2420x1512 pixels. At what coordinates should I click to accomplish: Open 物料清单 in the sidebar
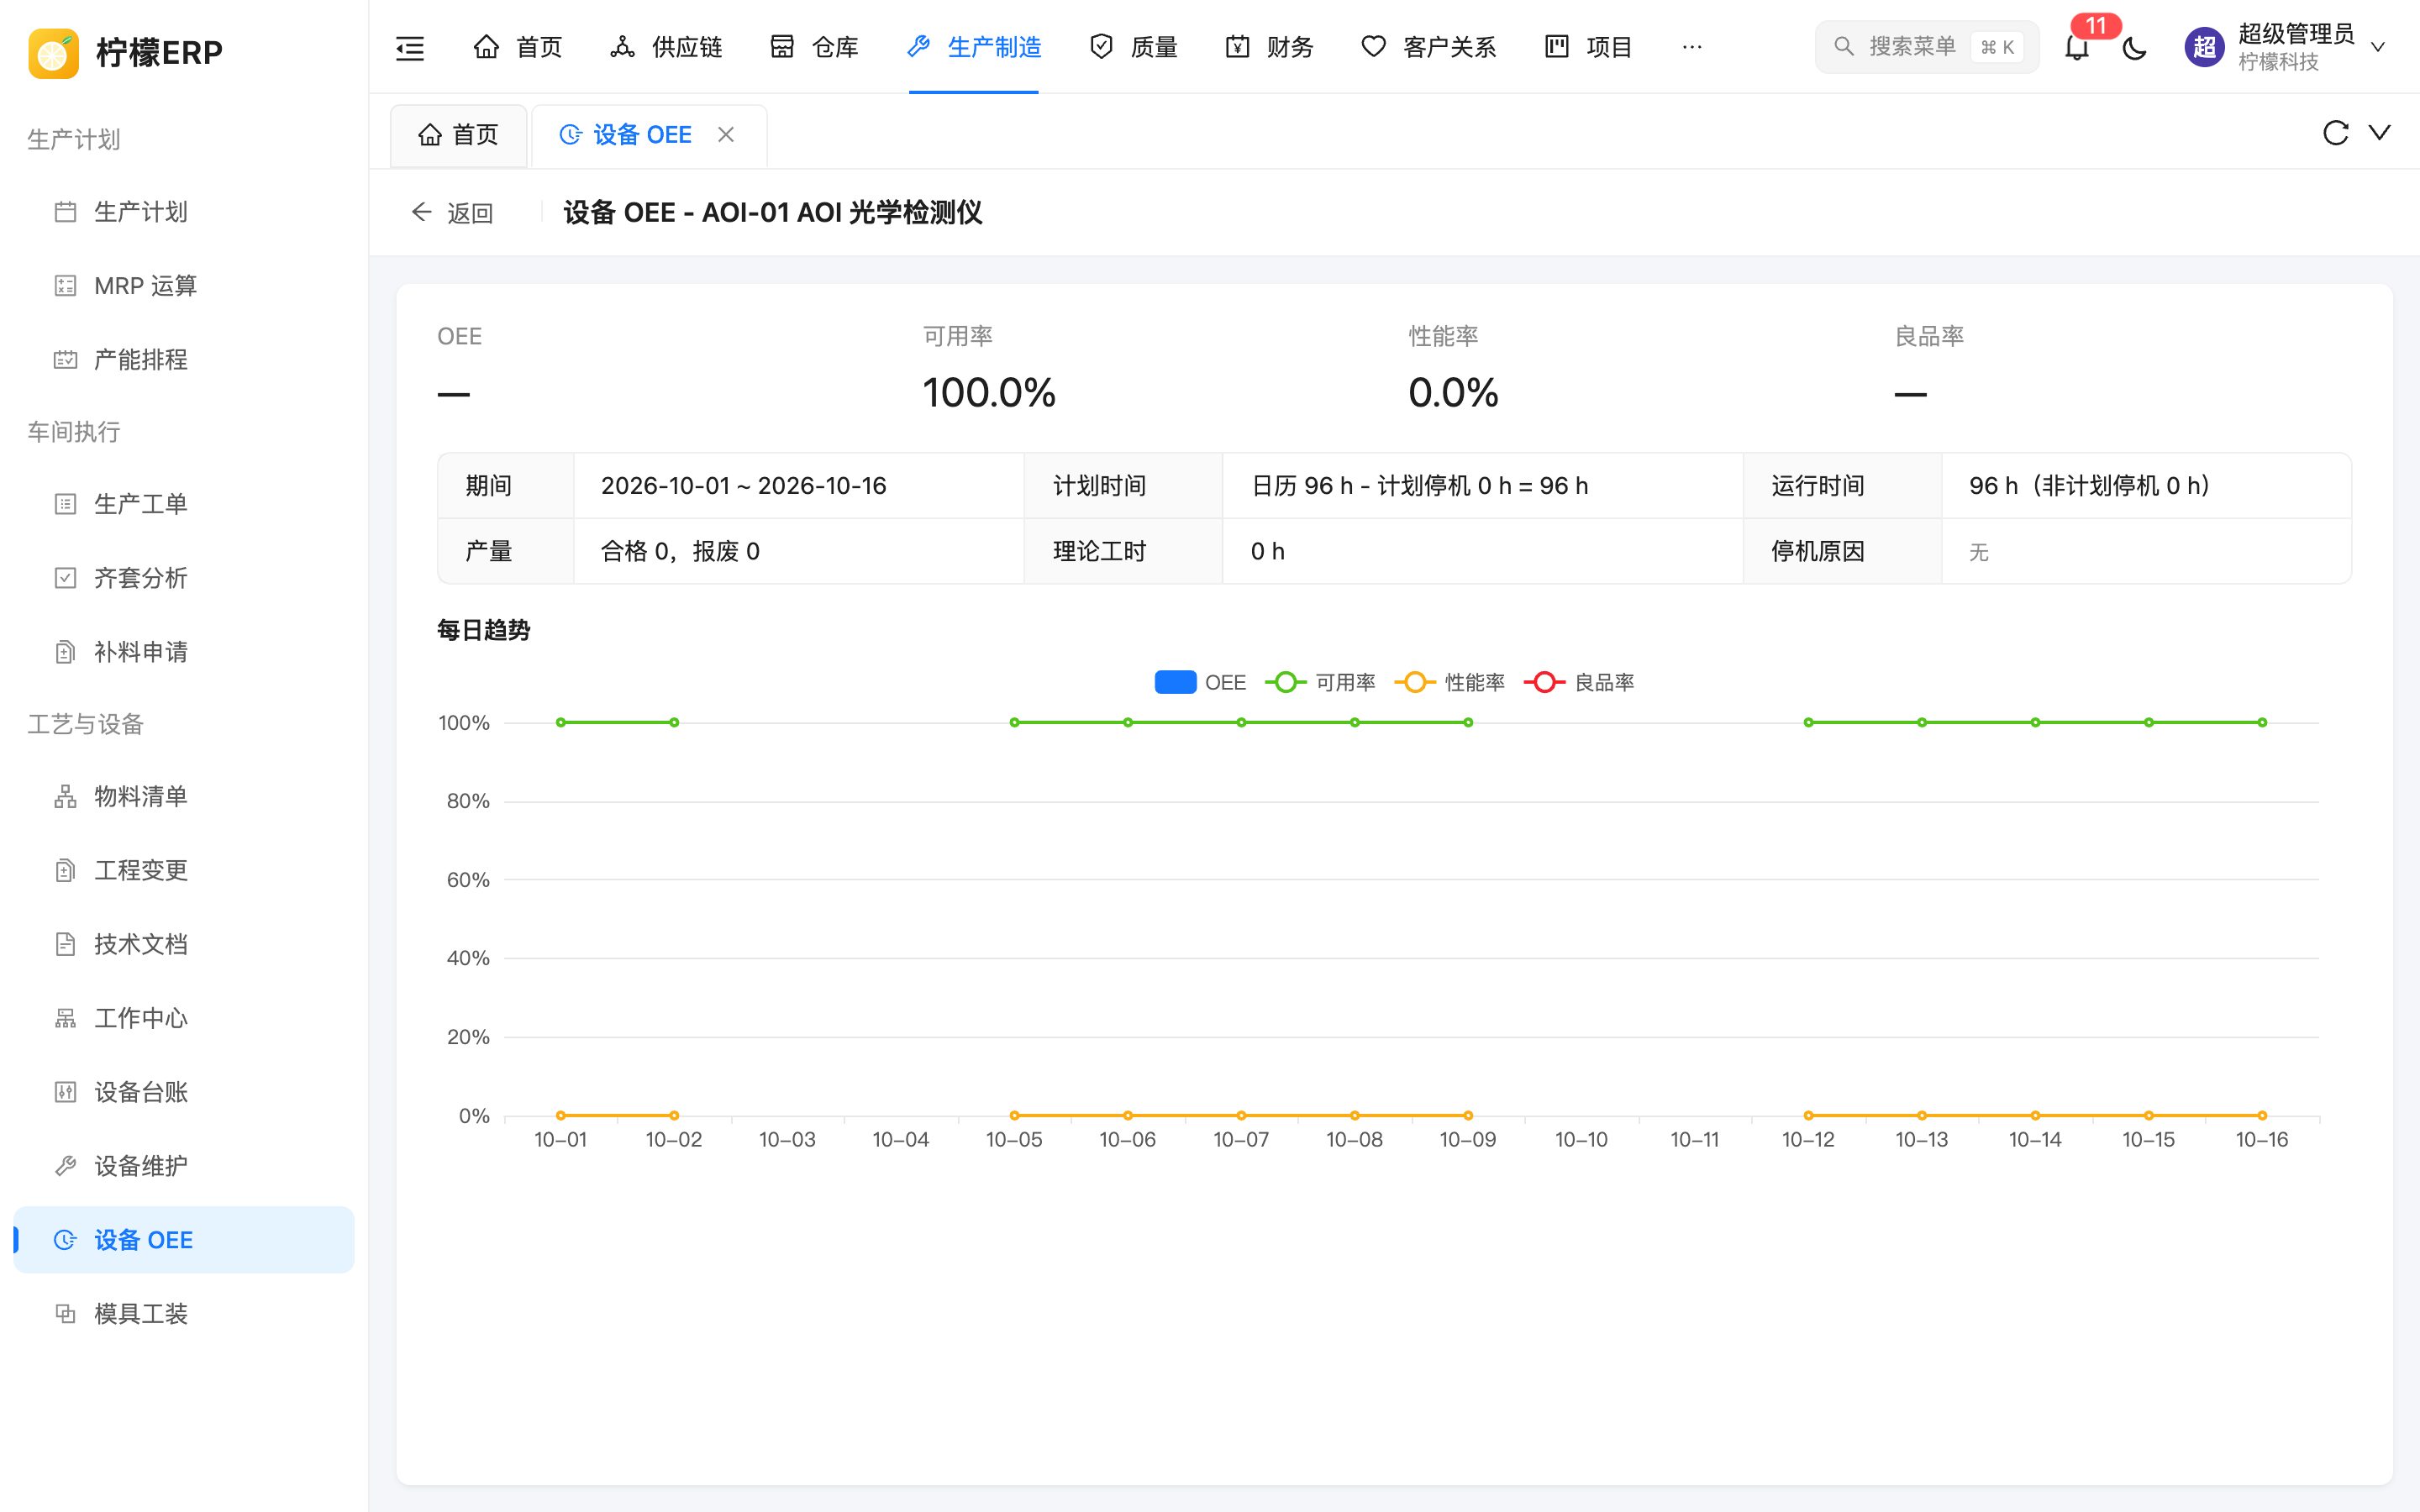click(184, 796)
